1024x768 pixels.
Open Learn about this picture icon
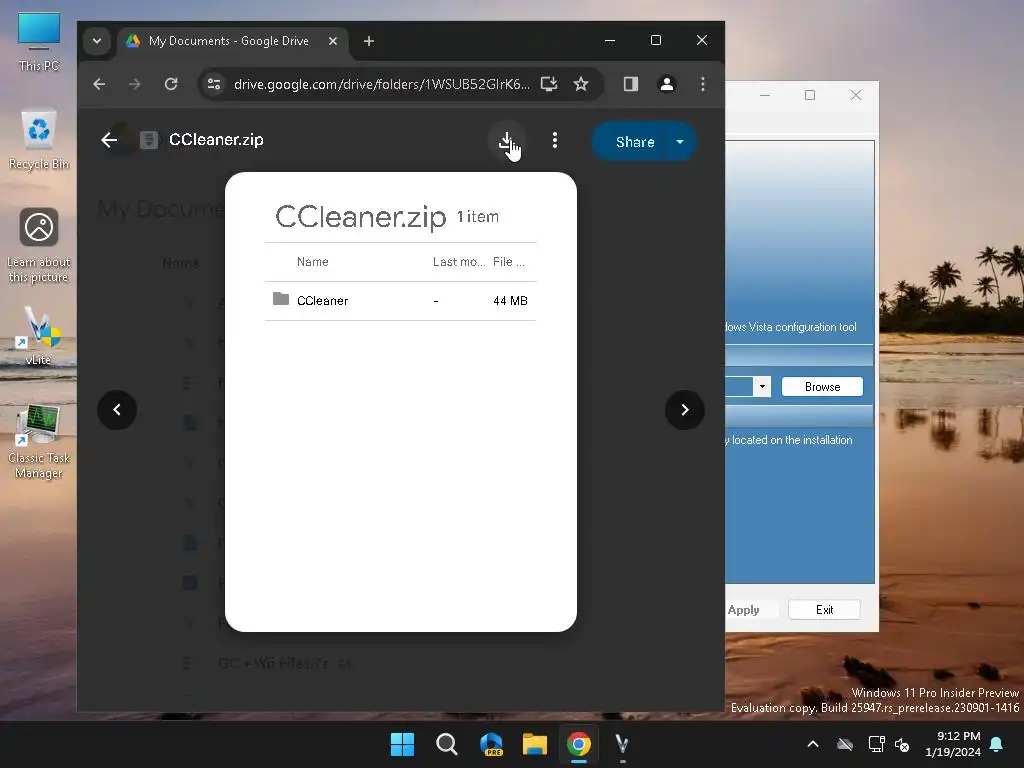click(x=39, y=246)
